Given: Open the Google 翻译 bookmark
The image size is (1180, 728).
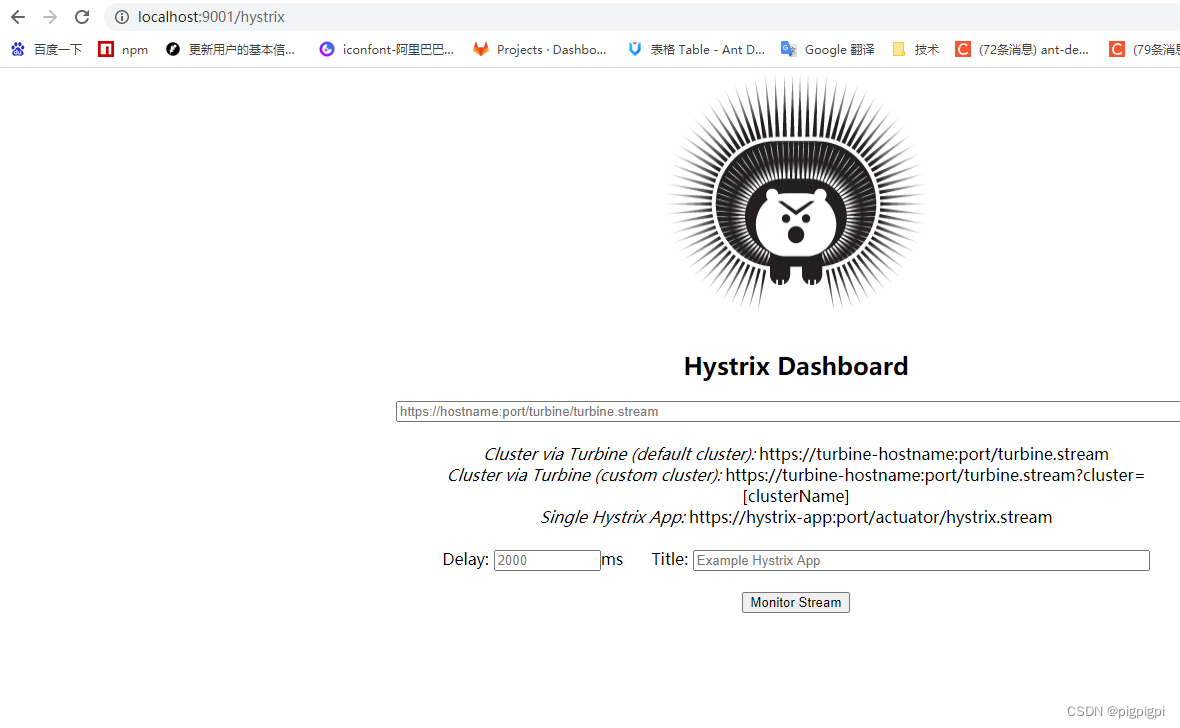Looking at the screenshot, I should tap(828, 49).
